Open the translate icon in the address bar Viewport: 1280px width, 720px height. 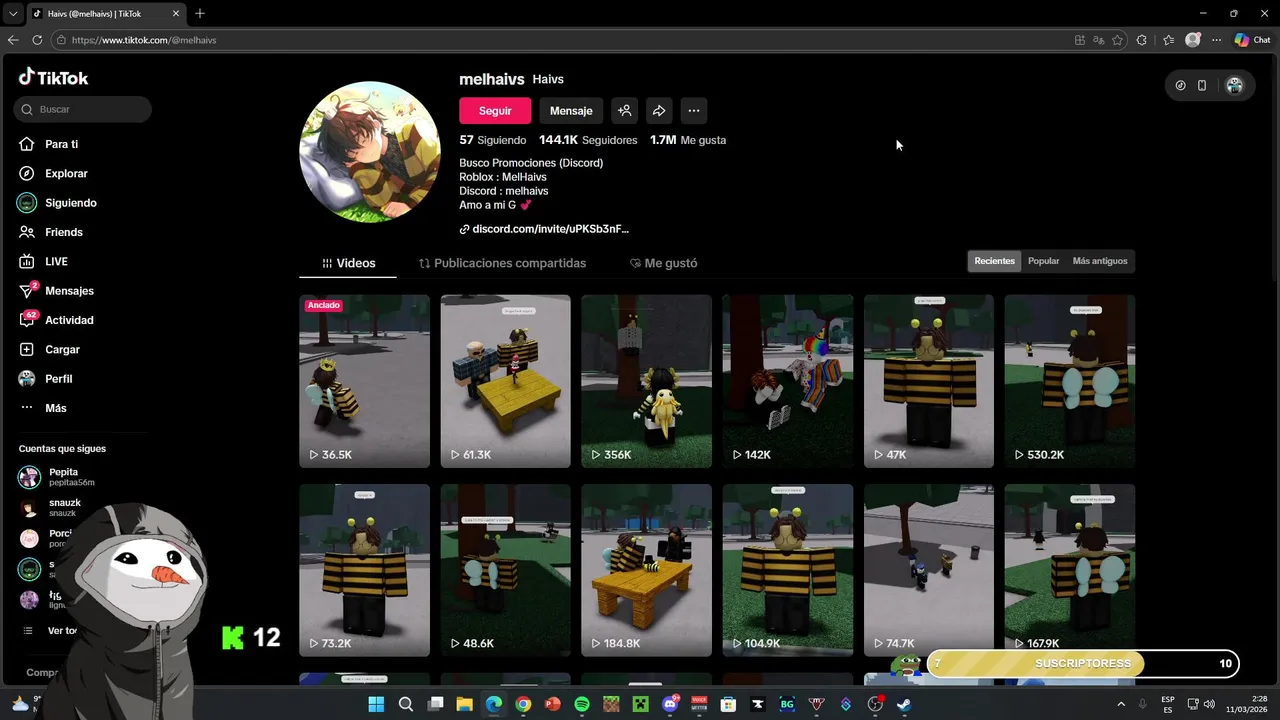coord(1098,40)
